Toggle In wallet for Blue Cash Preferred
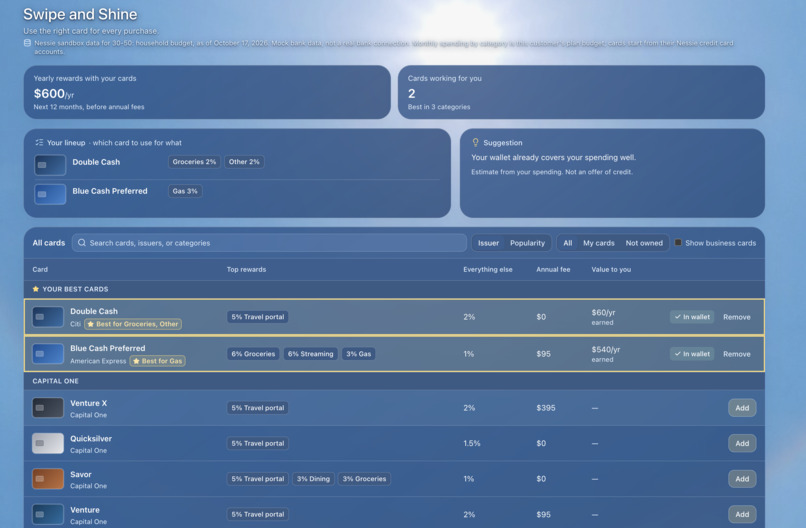This screenshot has width=806, height=528. point(692,354)
